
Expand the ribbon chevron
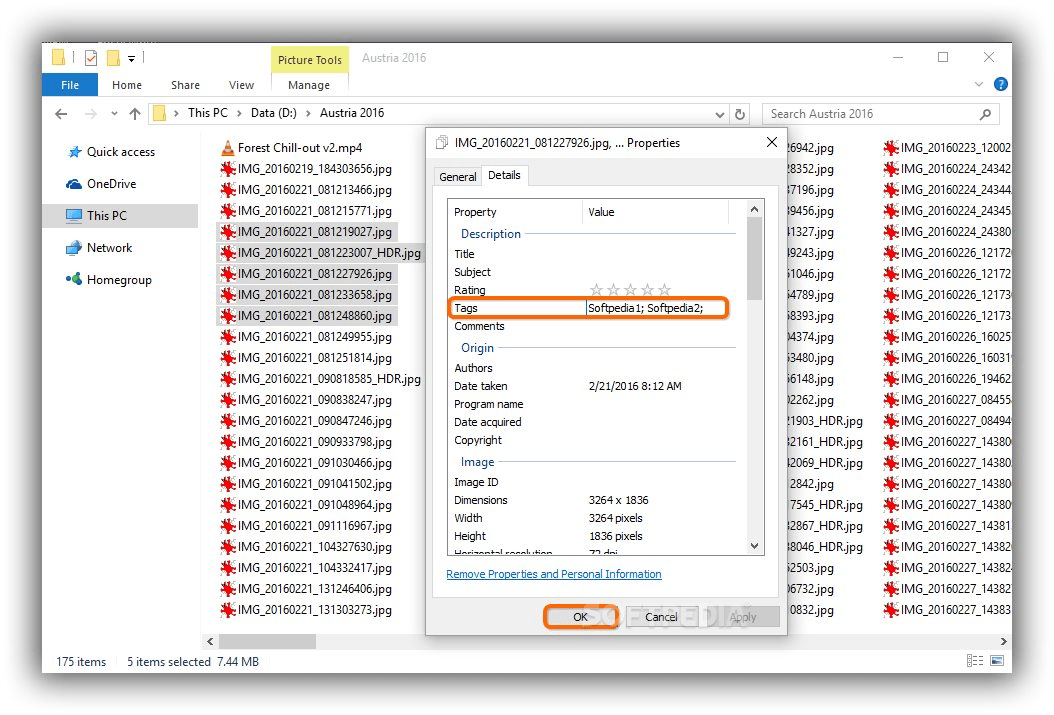[979, 84]
